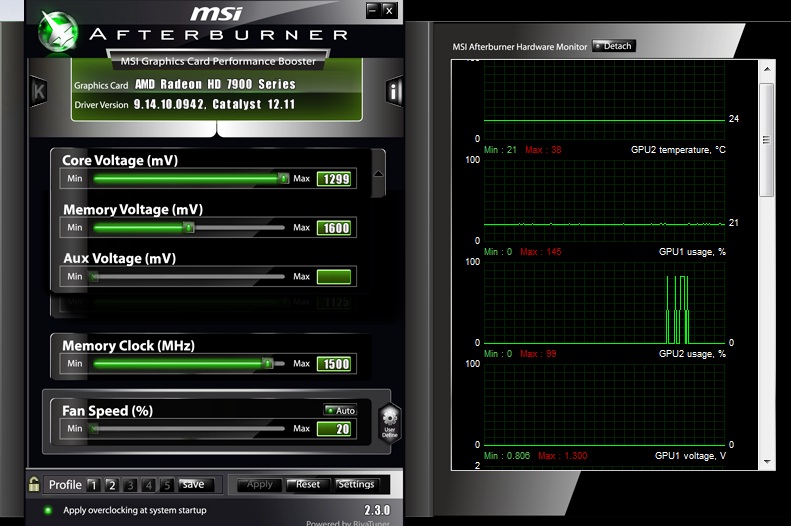Click the empty Aux Voltage value field

334,277
